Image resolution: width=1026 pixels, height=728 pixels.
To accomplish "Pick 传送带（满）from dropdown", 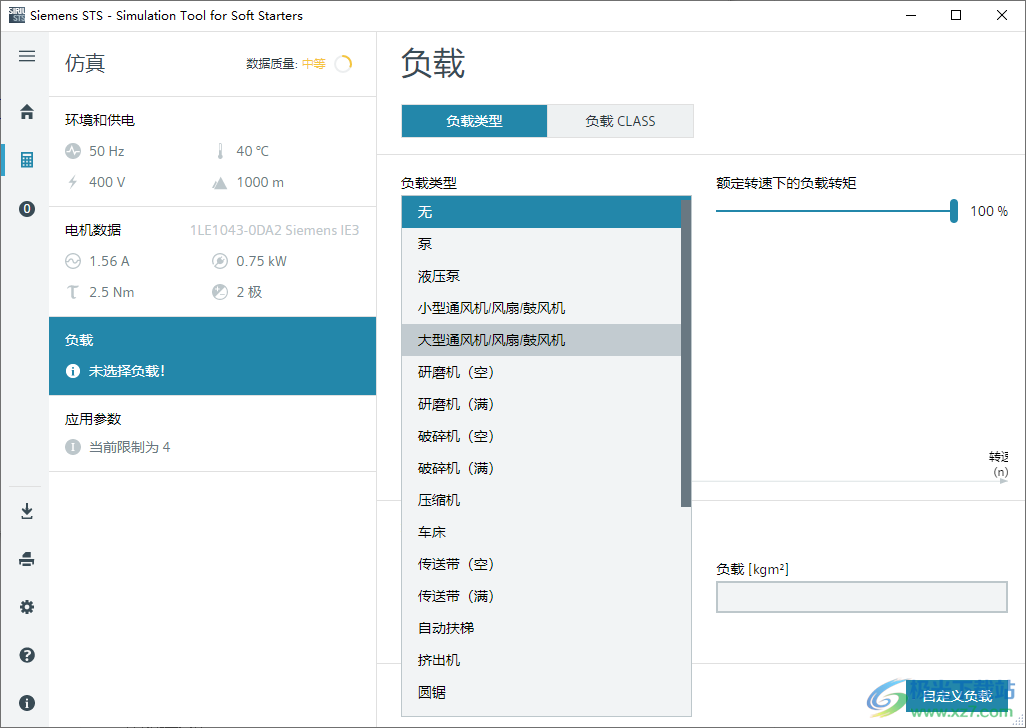I will pyautogui.click(x=541, y=597).
